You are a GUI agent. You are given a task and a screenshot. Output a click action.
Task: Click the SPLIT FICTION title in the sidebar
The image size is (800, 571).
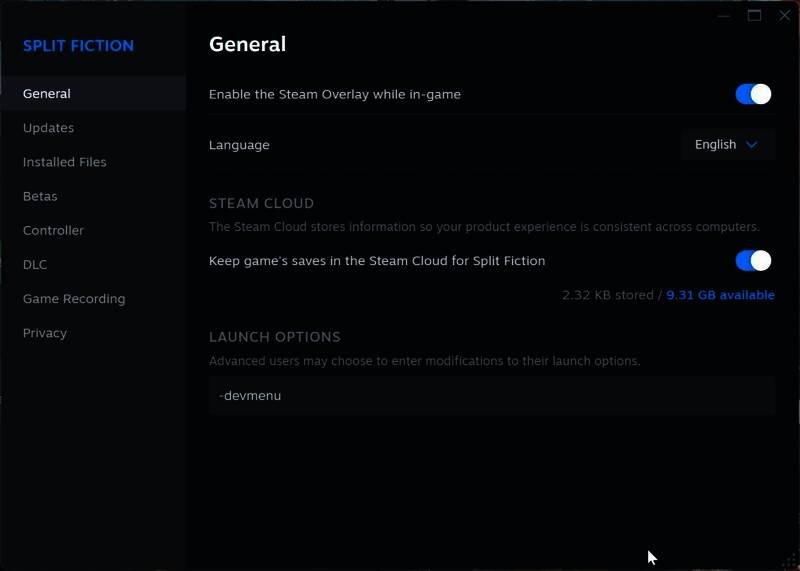(78, 46)
